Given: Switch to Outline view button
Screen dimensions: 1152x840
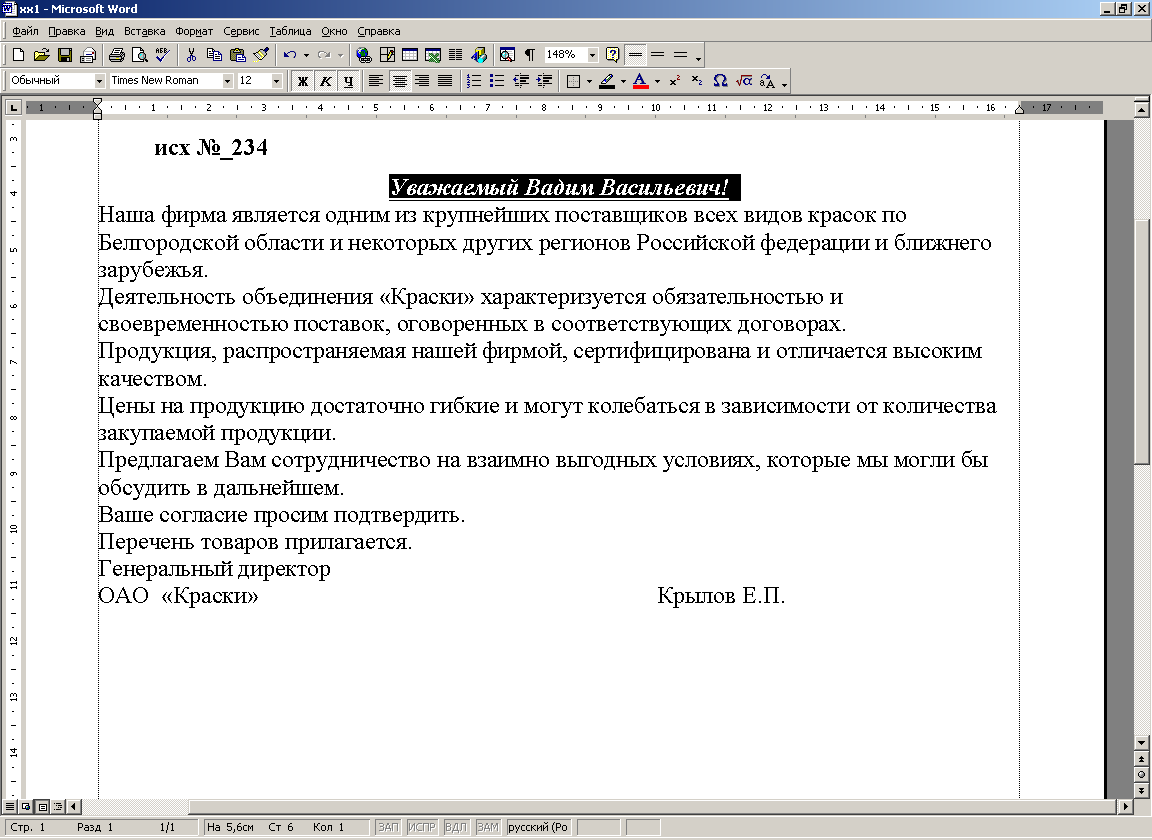Looking at the screenshot, I should point(58,806).
